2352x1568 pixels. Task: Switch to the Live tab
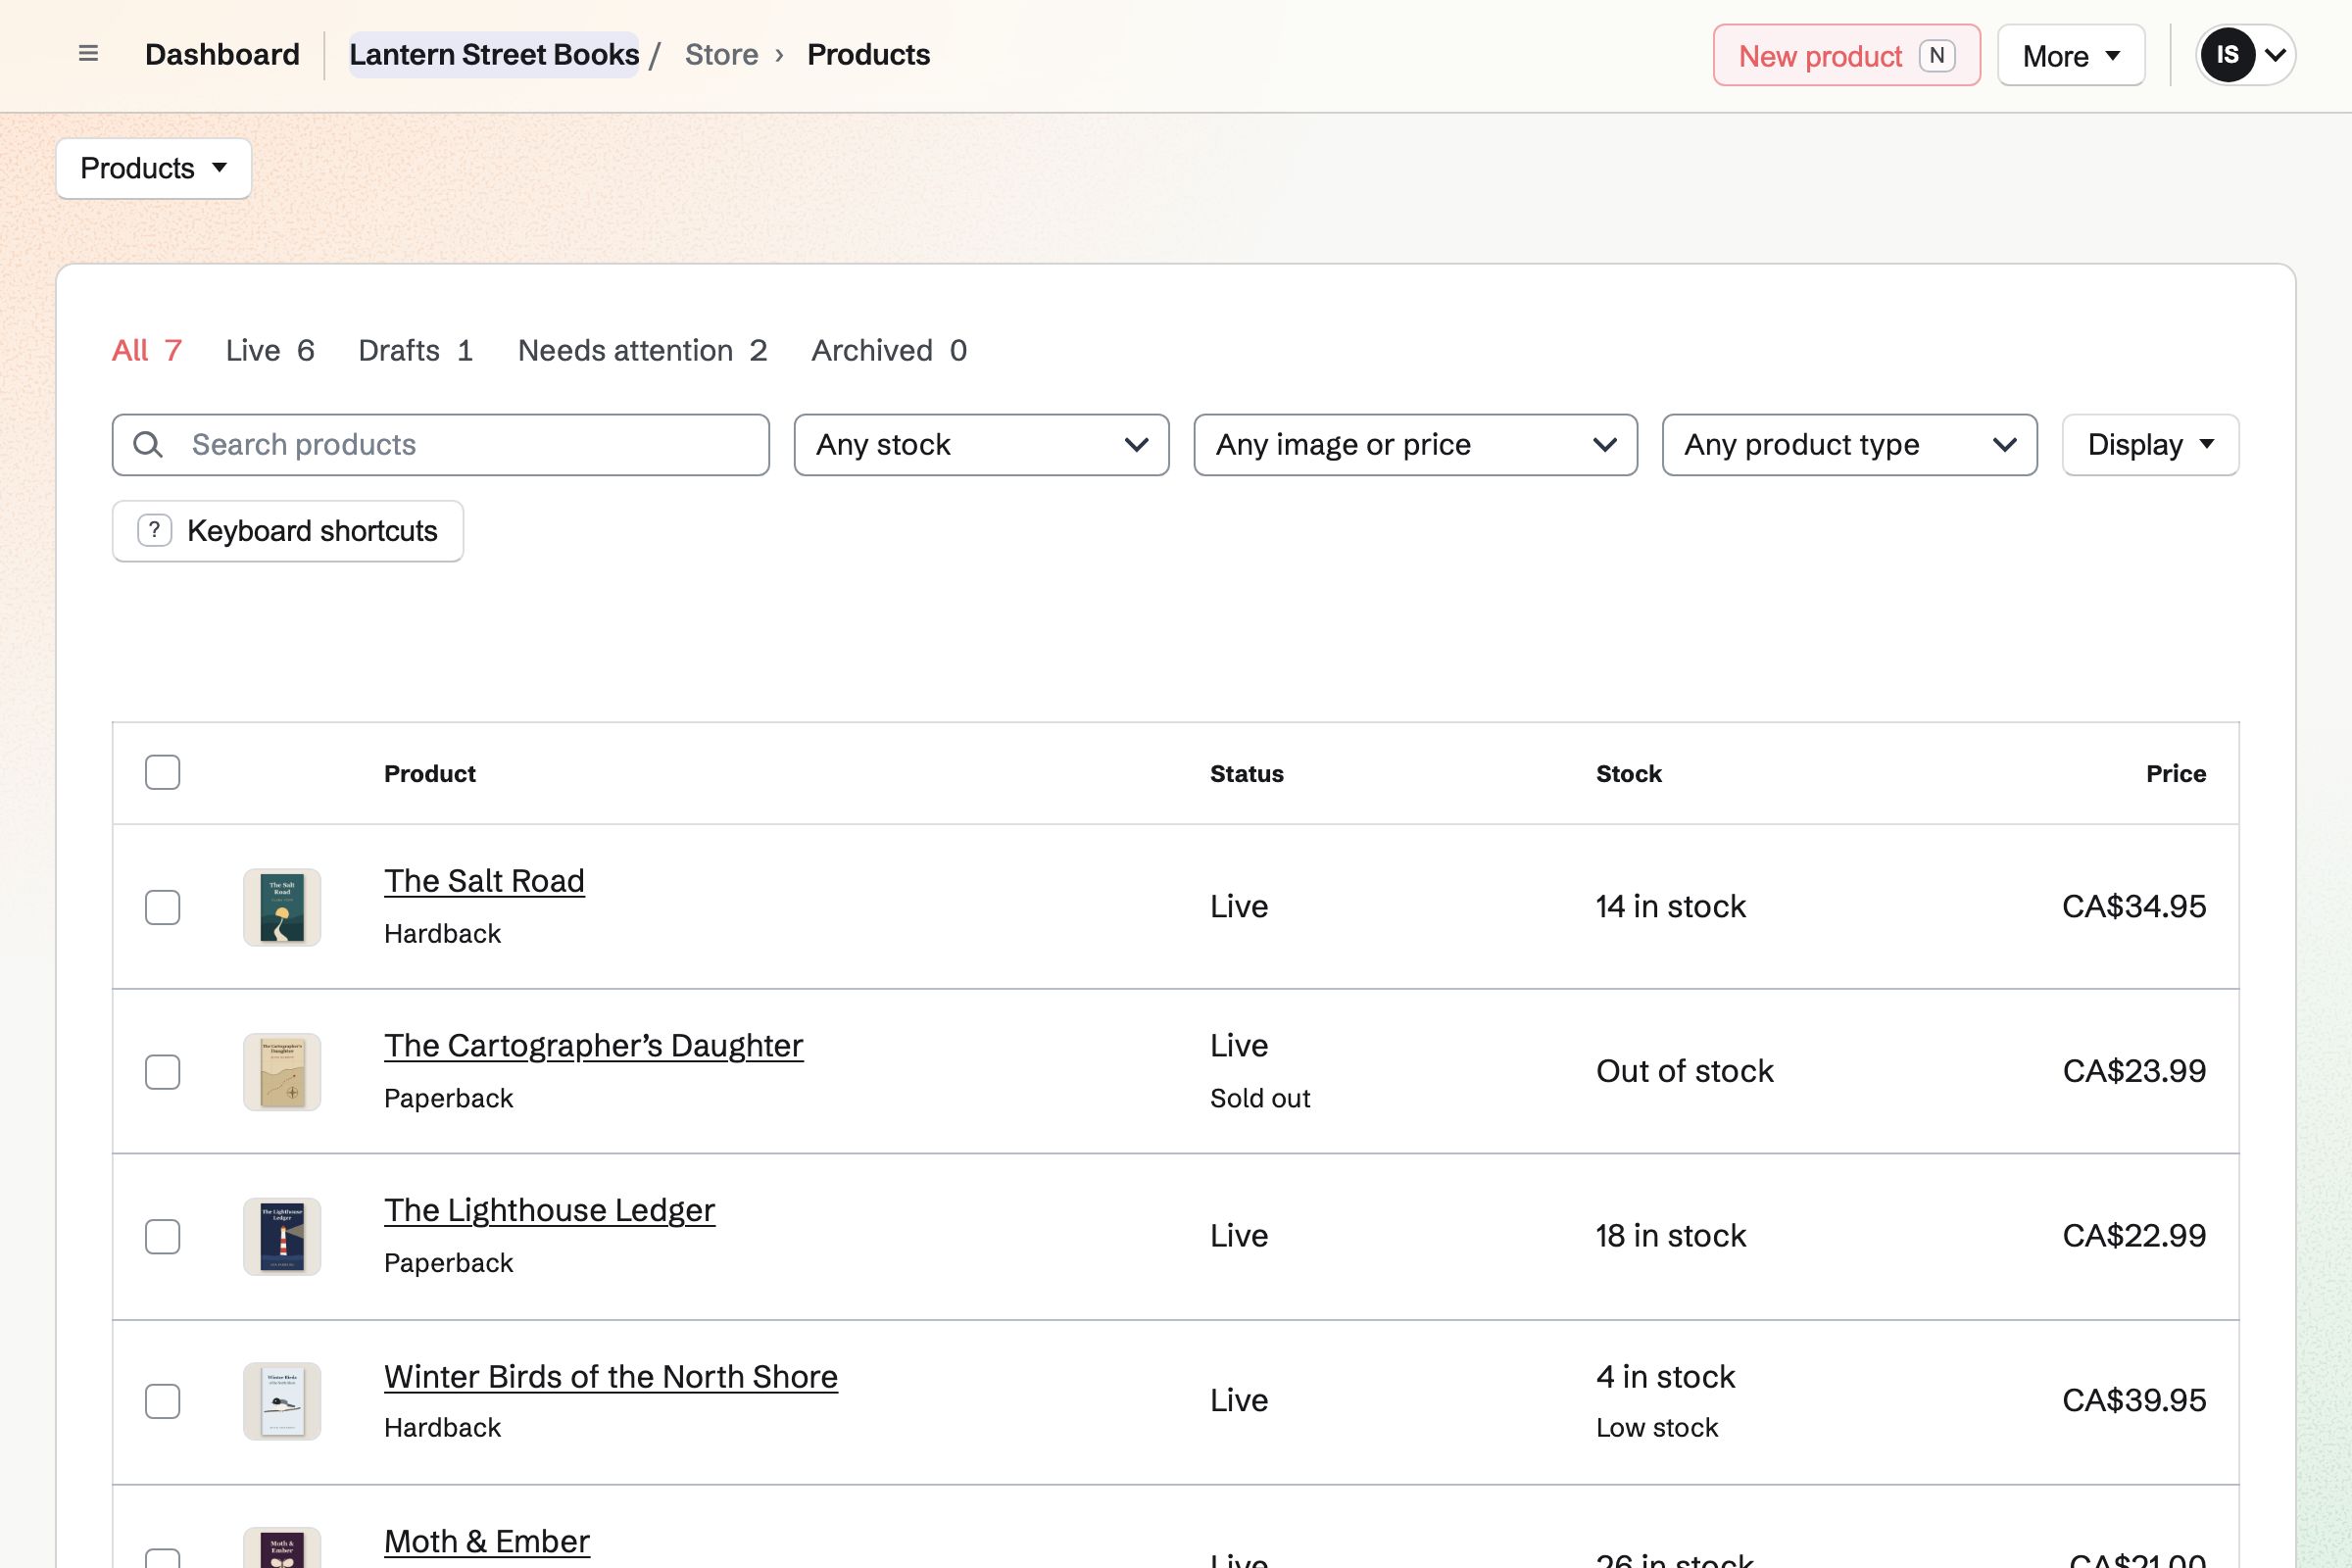pos(270,350)
